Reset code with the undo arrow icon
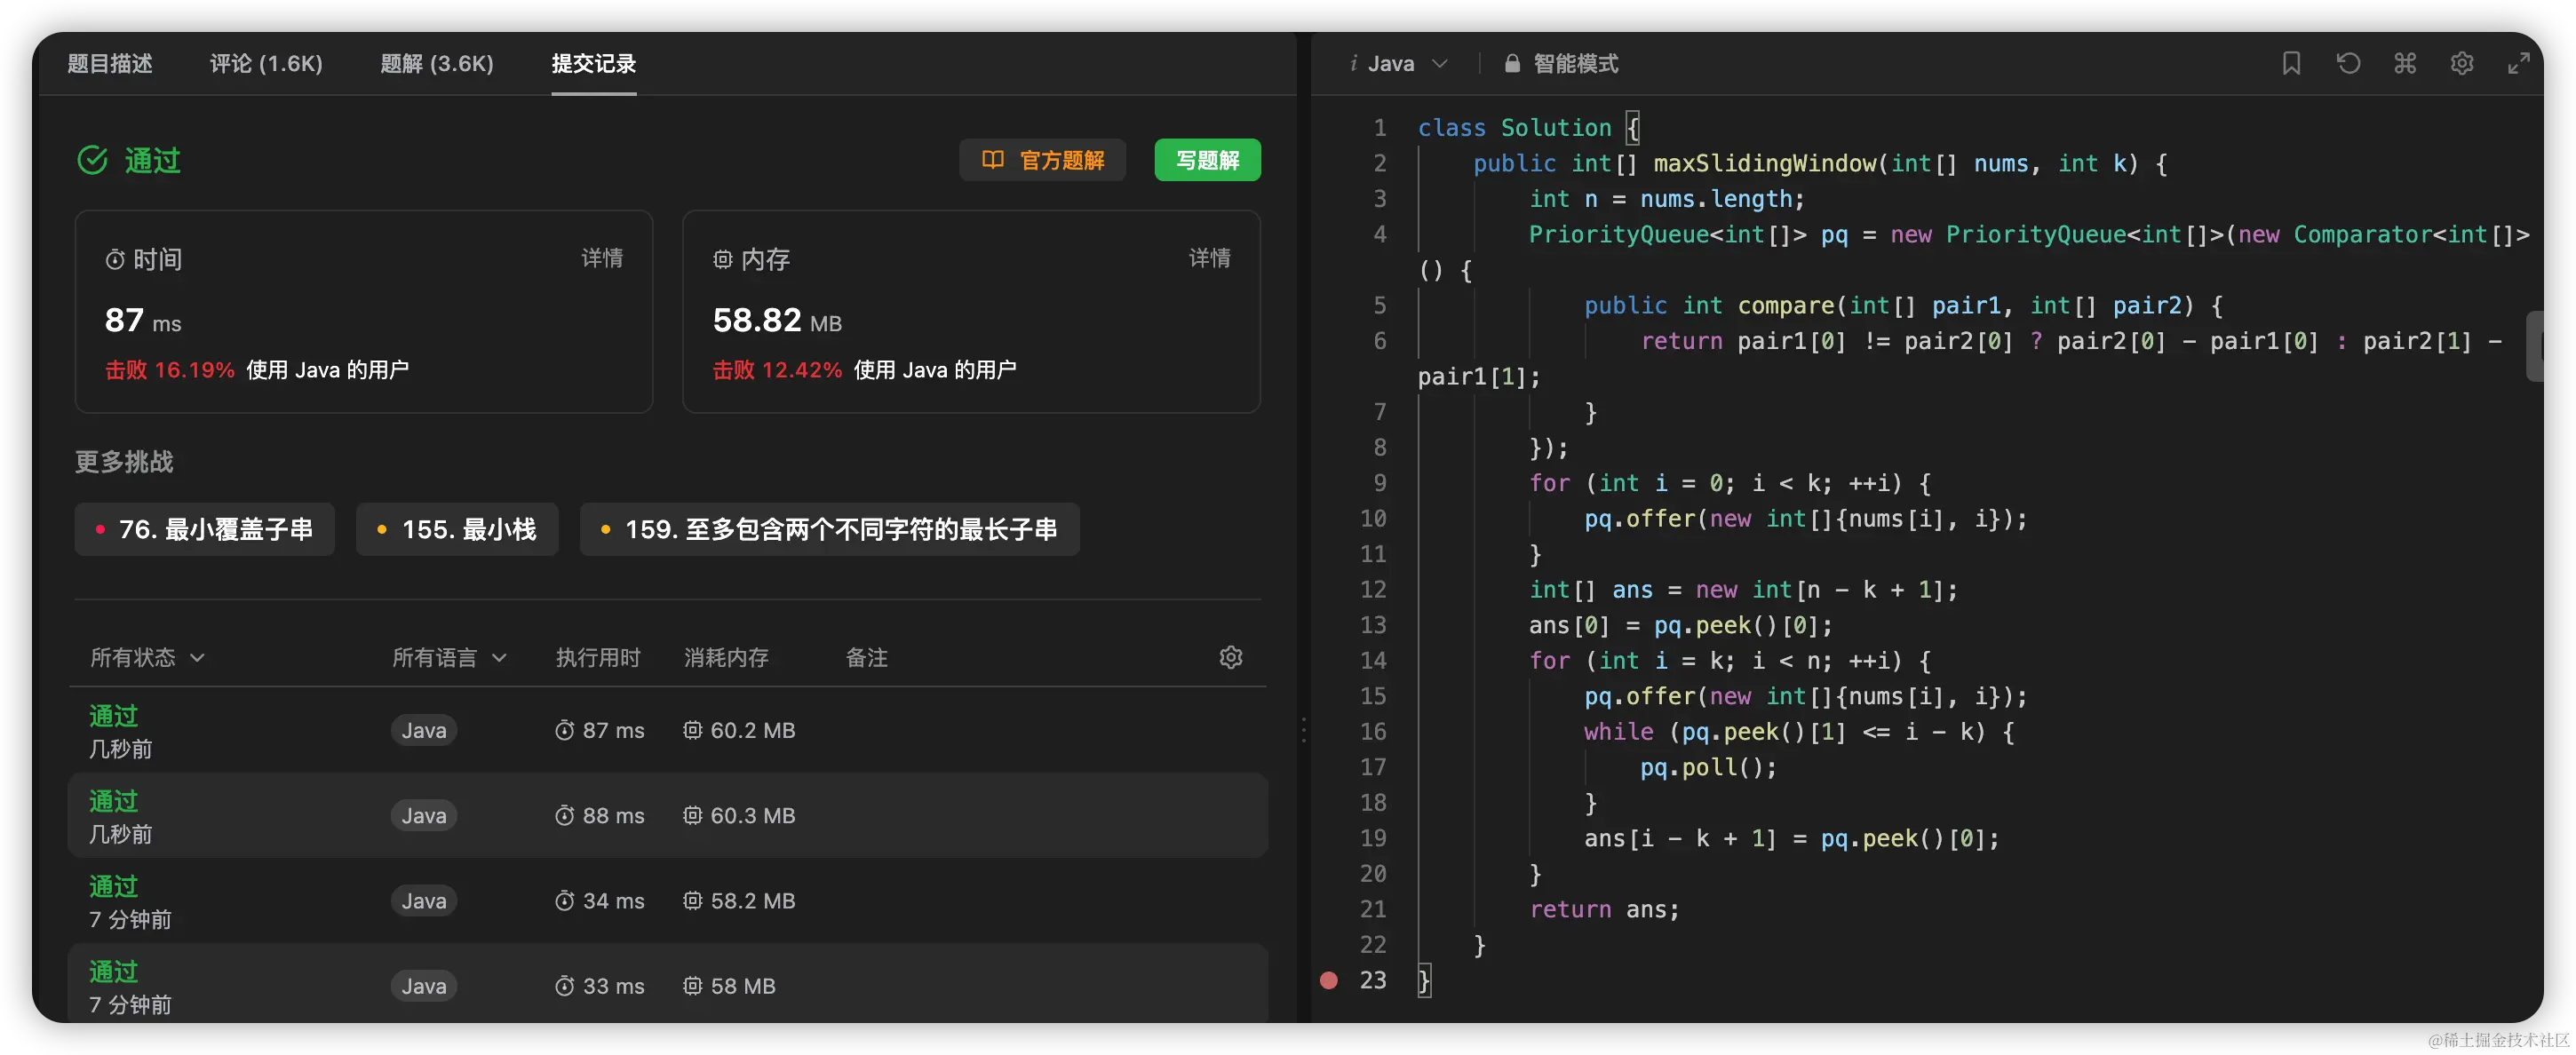The height and width of the screenshot is (1055, 2576). tap(2348, 64)
